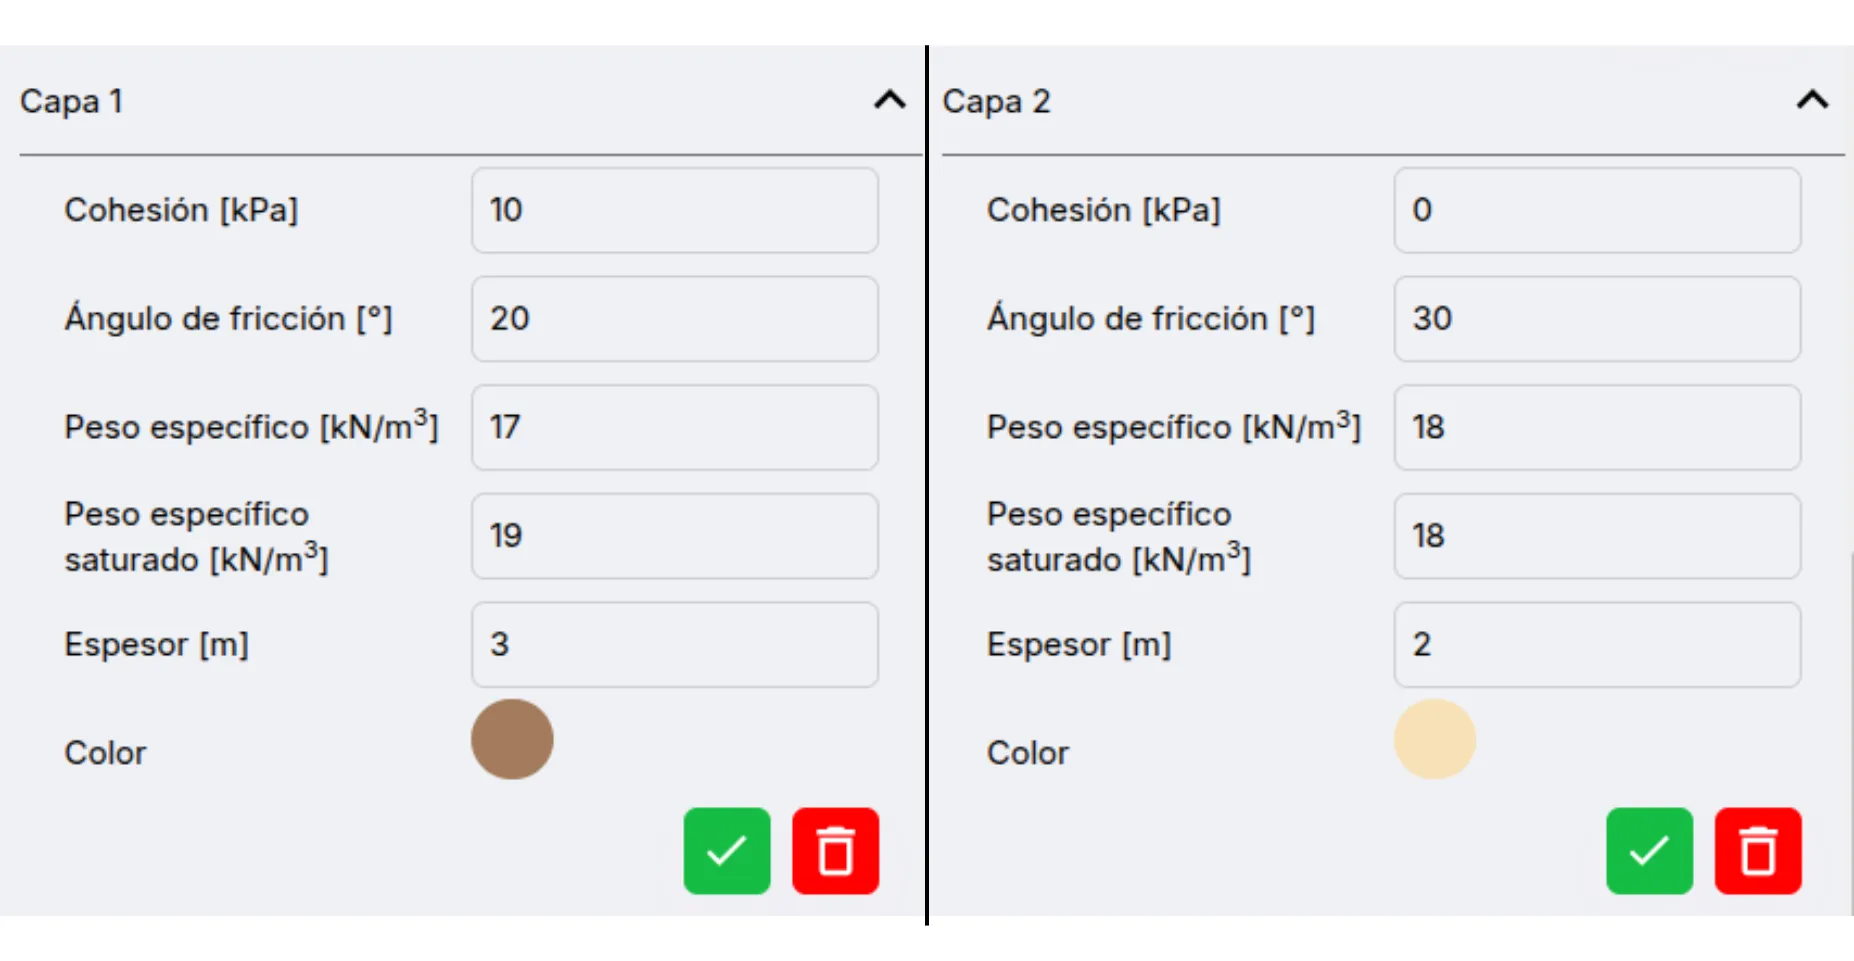
Task: Click the Capa 2 Espesor input field
Action: [1597, 644]
